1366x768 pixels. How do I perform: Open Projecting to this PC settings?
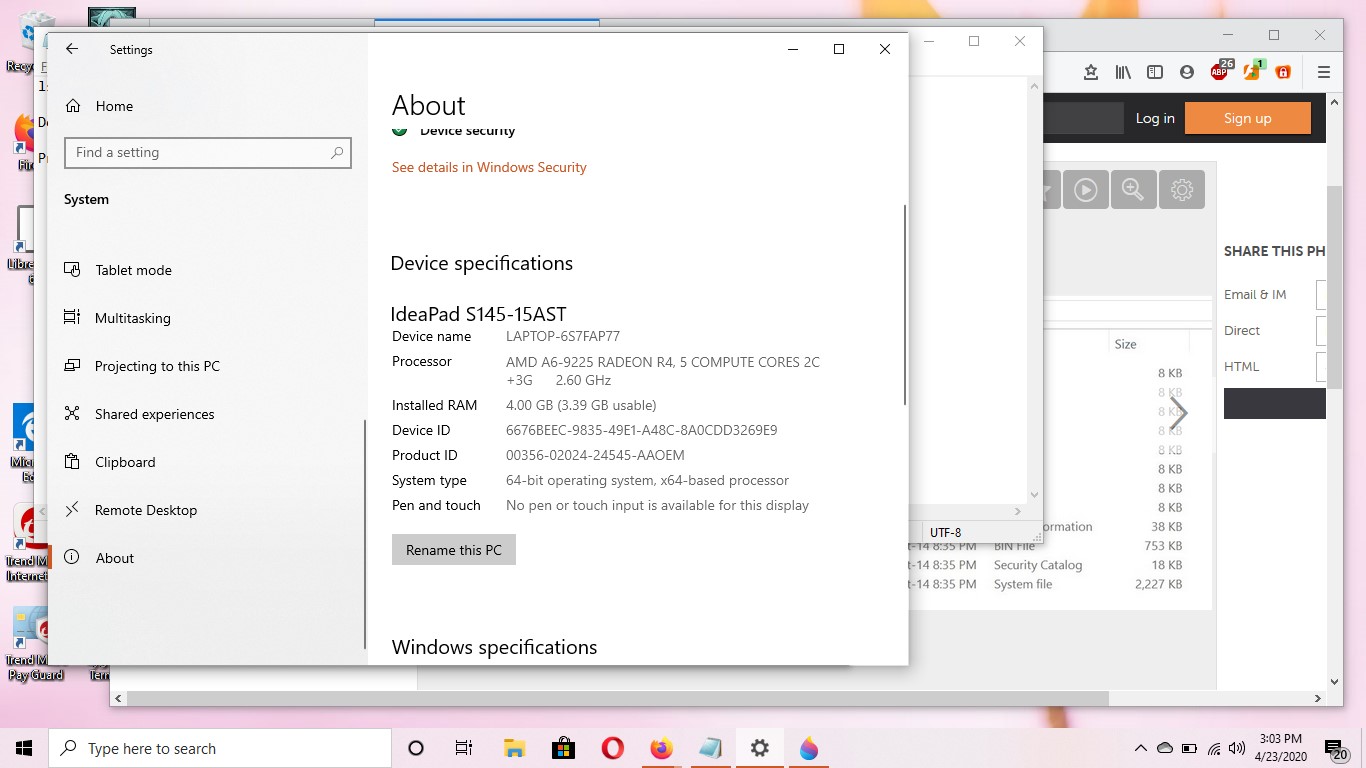pyautogui.click(x=157, y=366)
